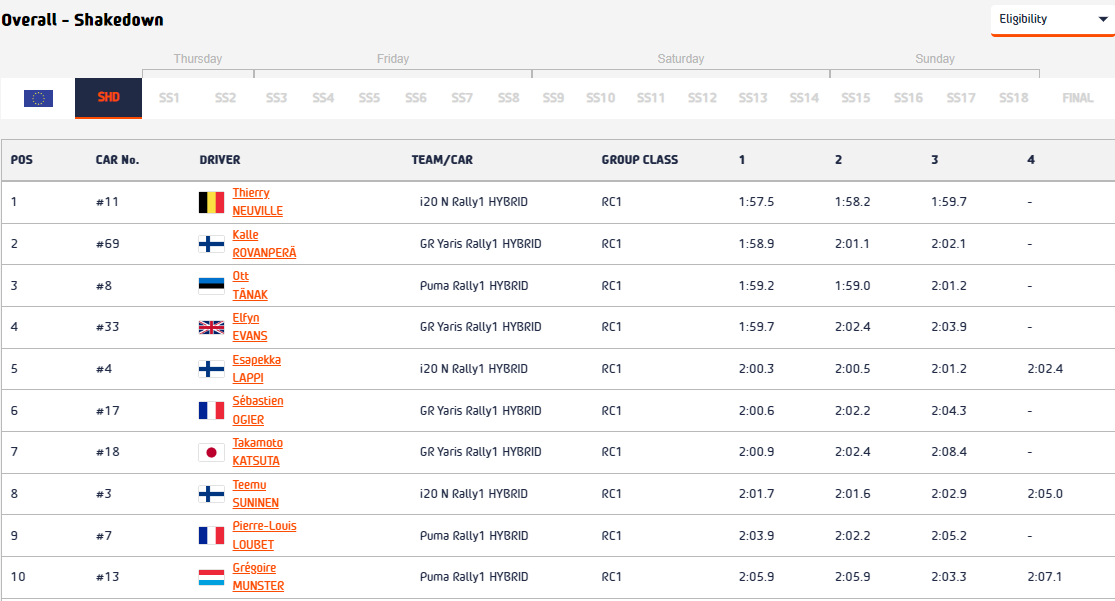This screenshot has height=601, width=1115.
Task: Click Neuville's first run time 1:57.5
Action: point(757,202)
